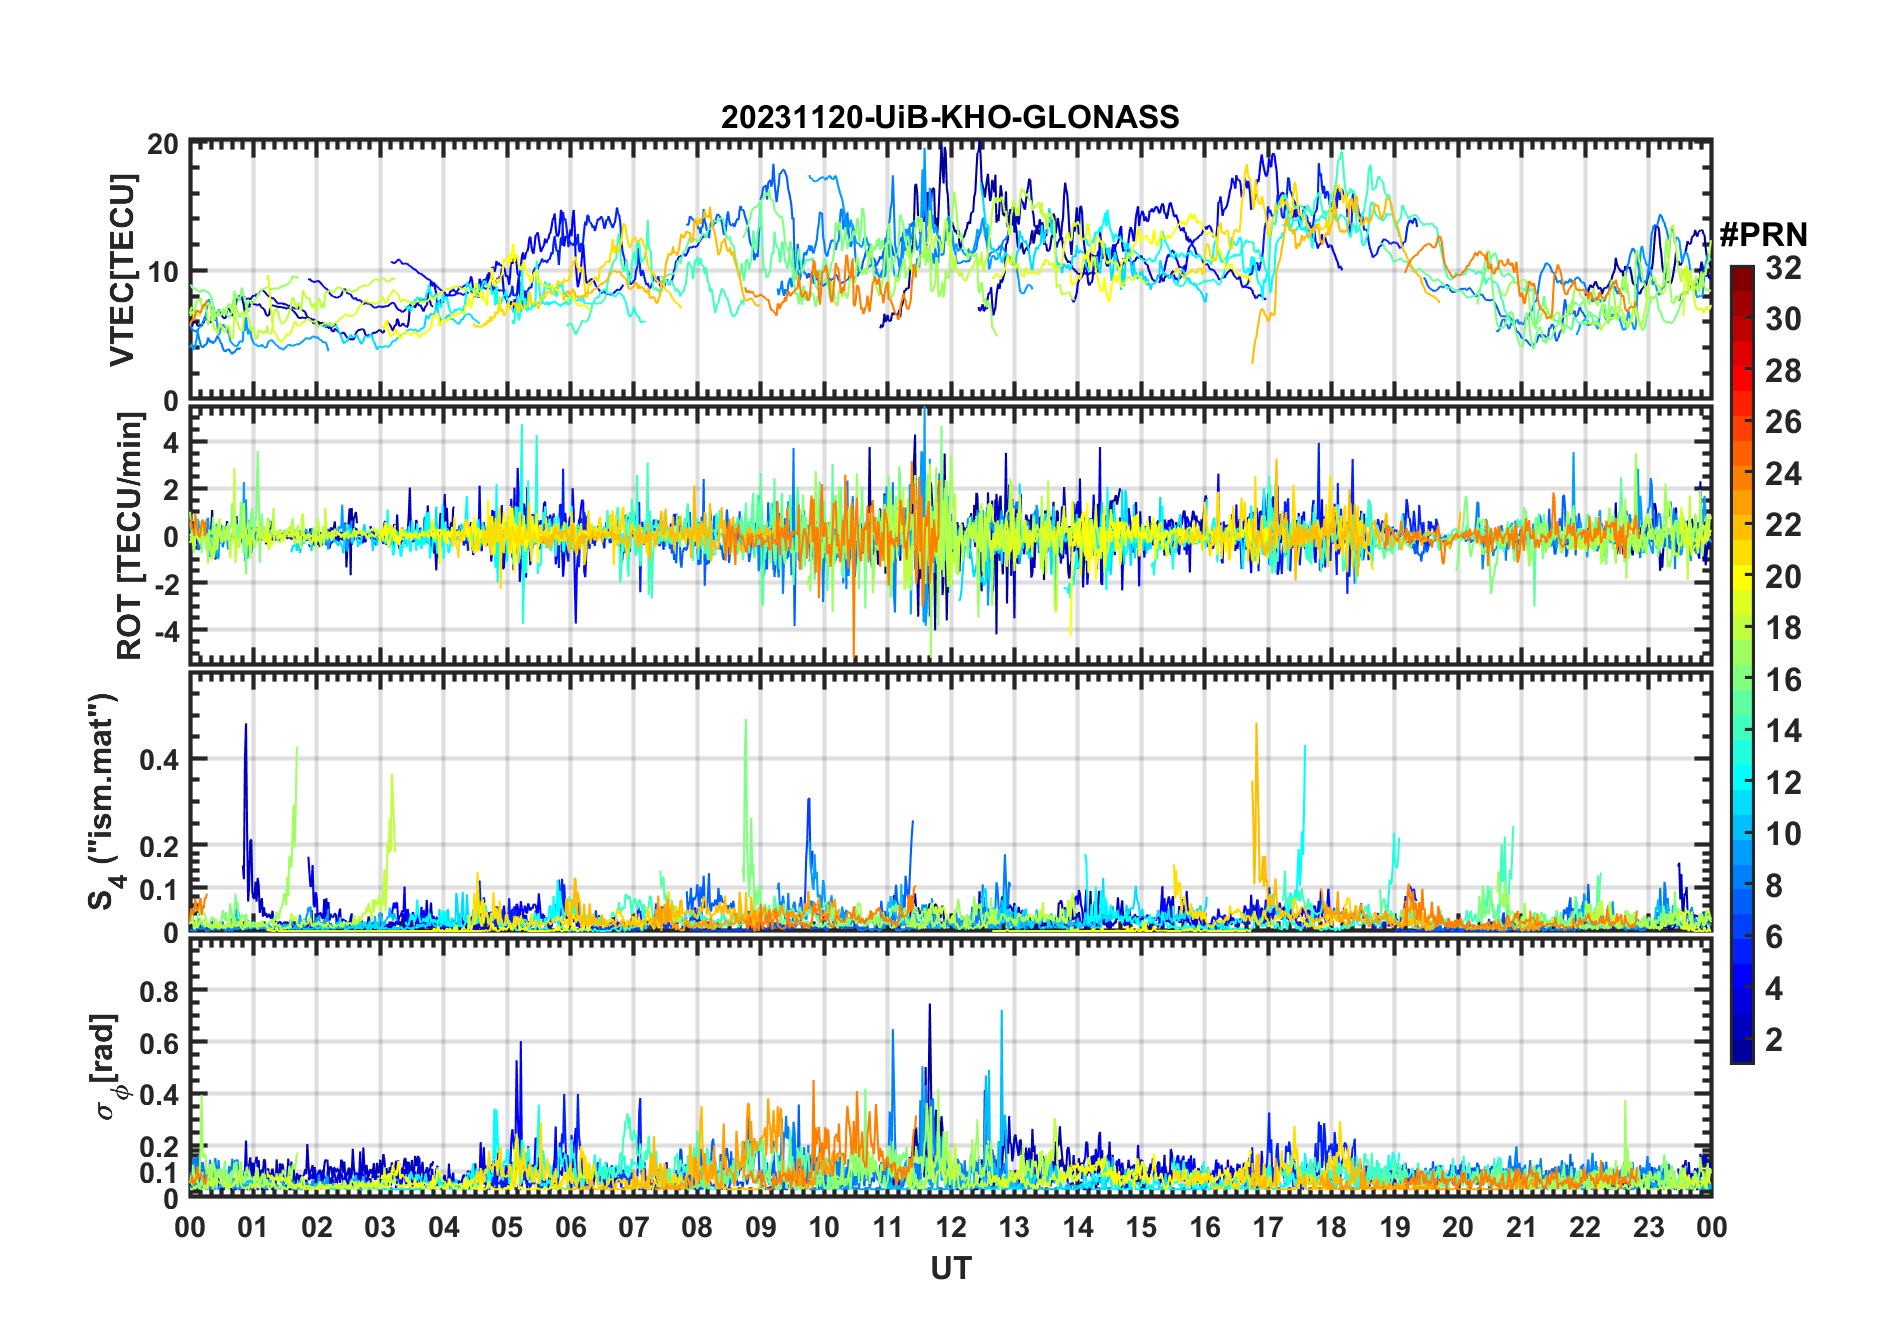The image size is (1902, 1330).
Task: Click sigma-phi axis tick label 0.6
Action: (x=159, y=1043)
